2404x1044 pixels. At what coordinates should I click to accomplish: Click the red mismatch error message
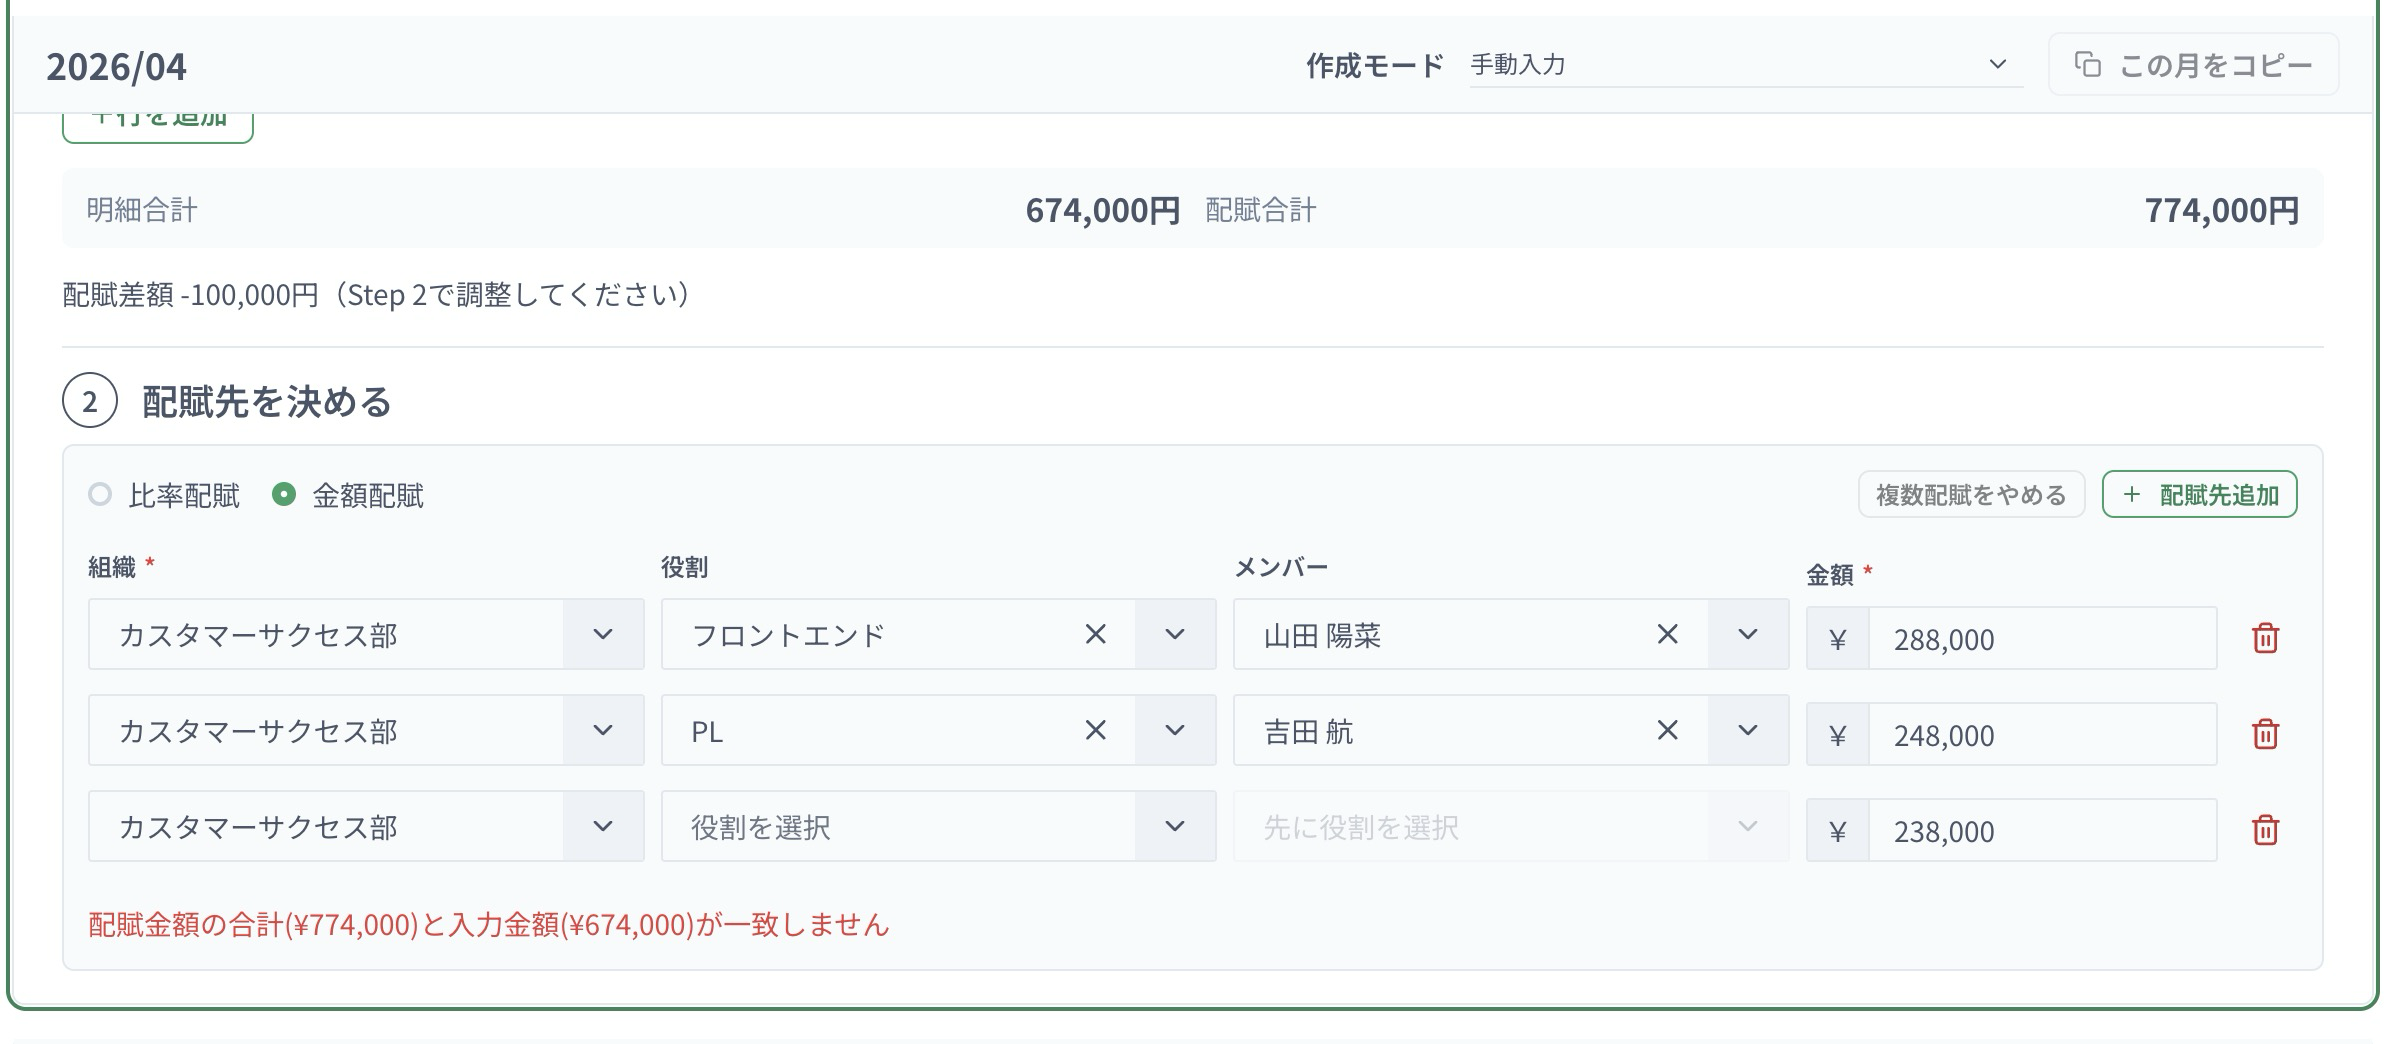pos(489,924)
